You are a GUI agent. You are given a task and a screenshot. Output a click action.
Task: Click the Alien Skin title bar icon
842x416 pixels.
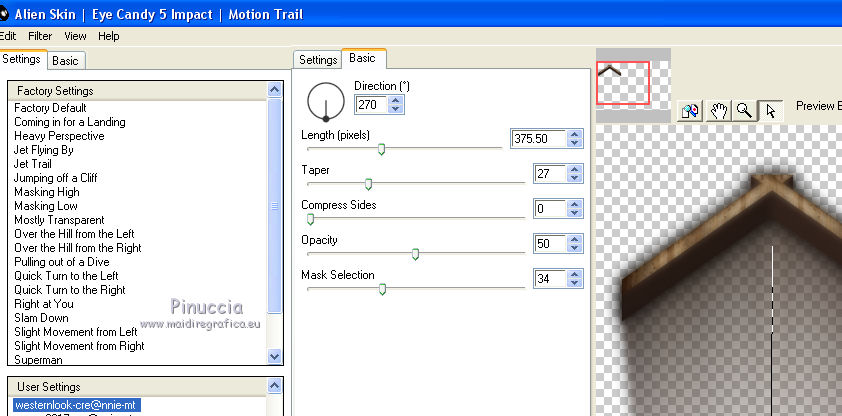pyautogui.click(x=4, y=13)
